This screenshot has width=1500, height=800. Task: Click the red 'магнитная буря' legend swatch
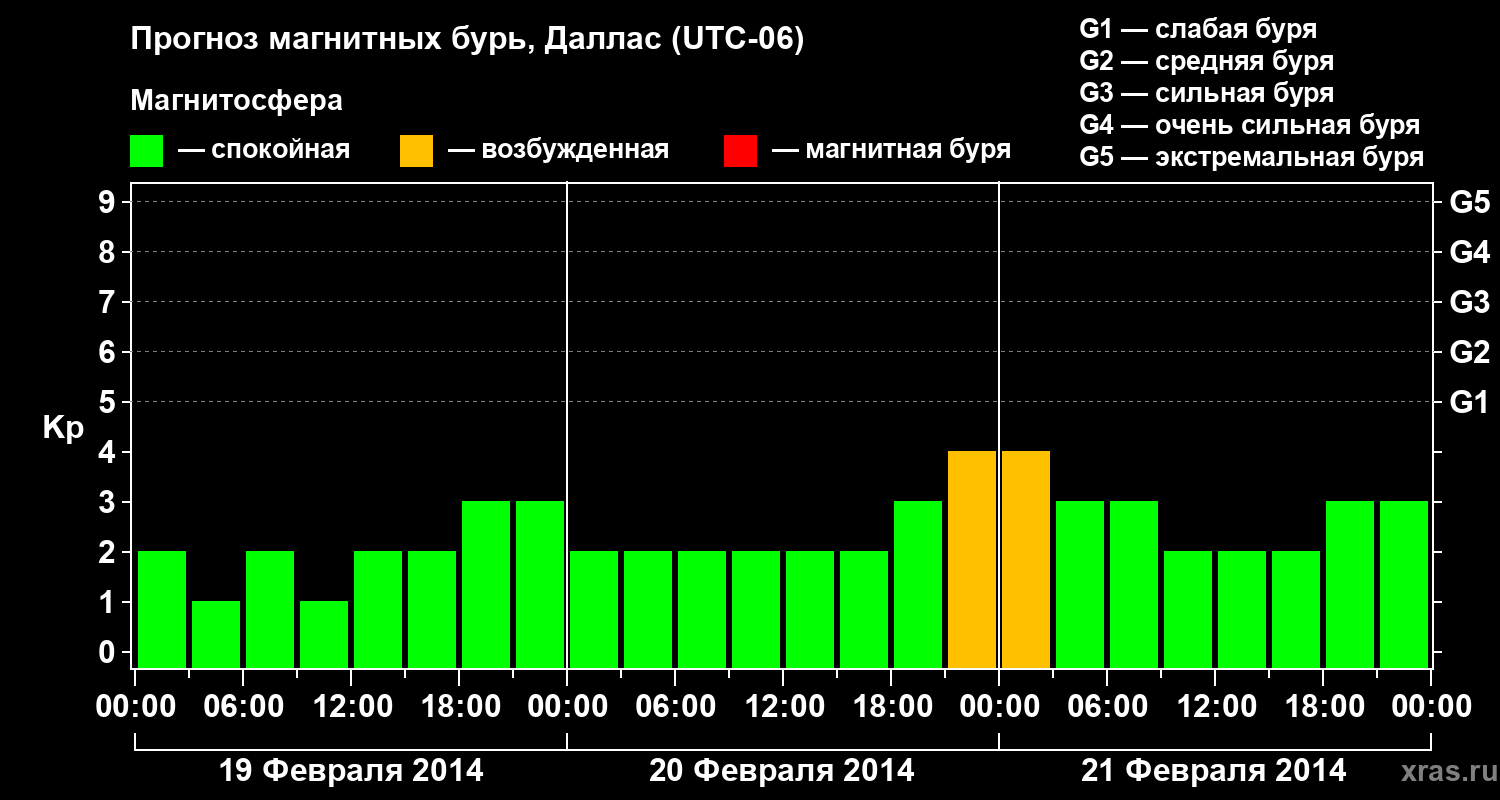click(740, 151)
